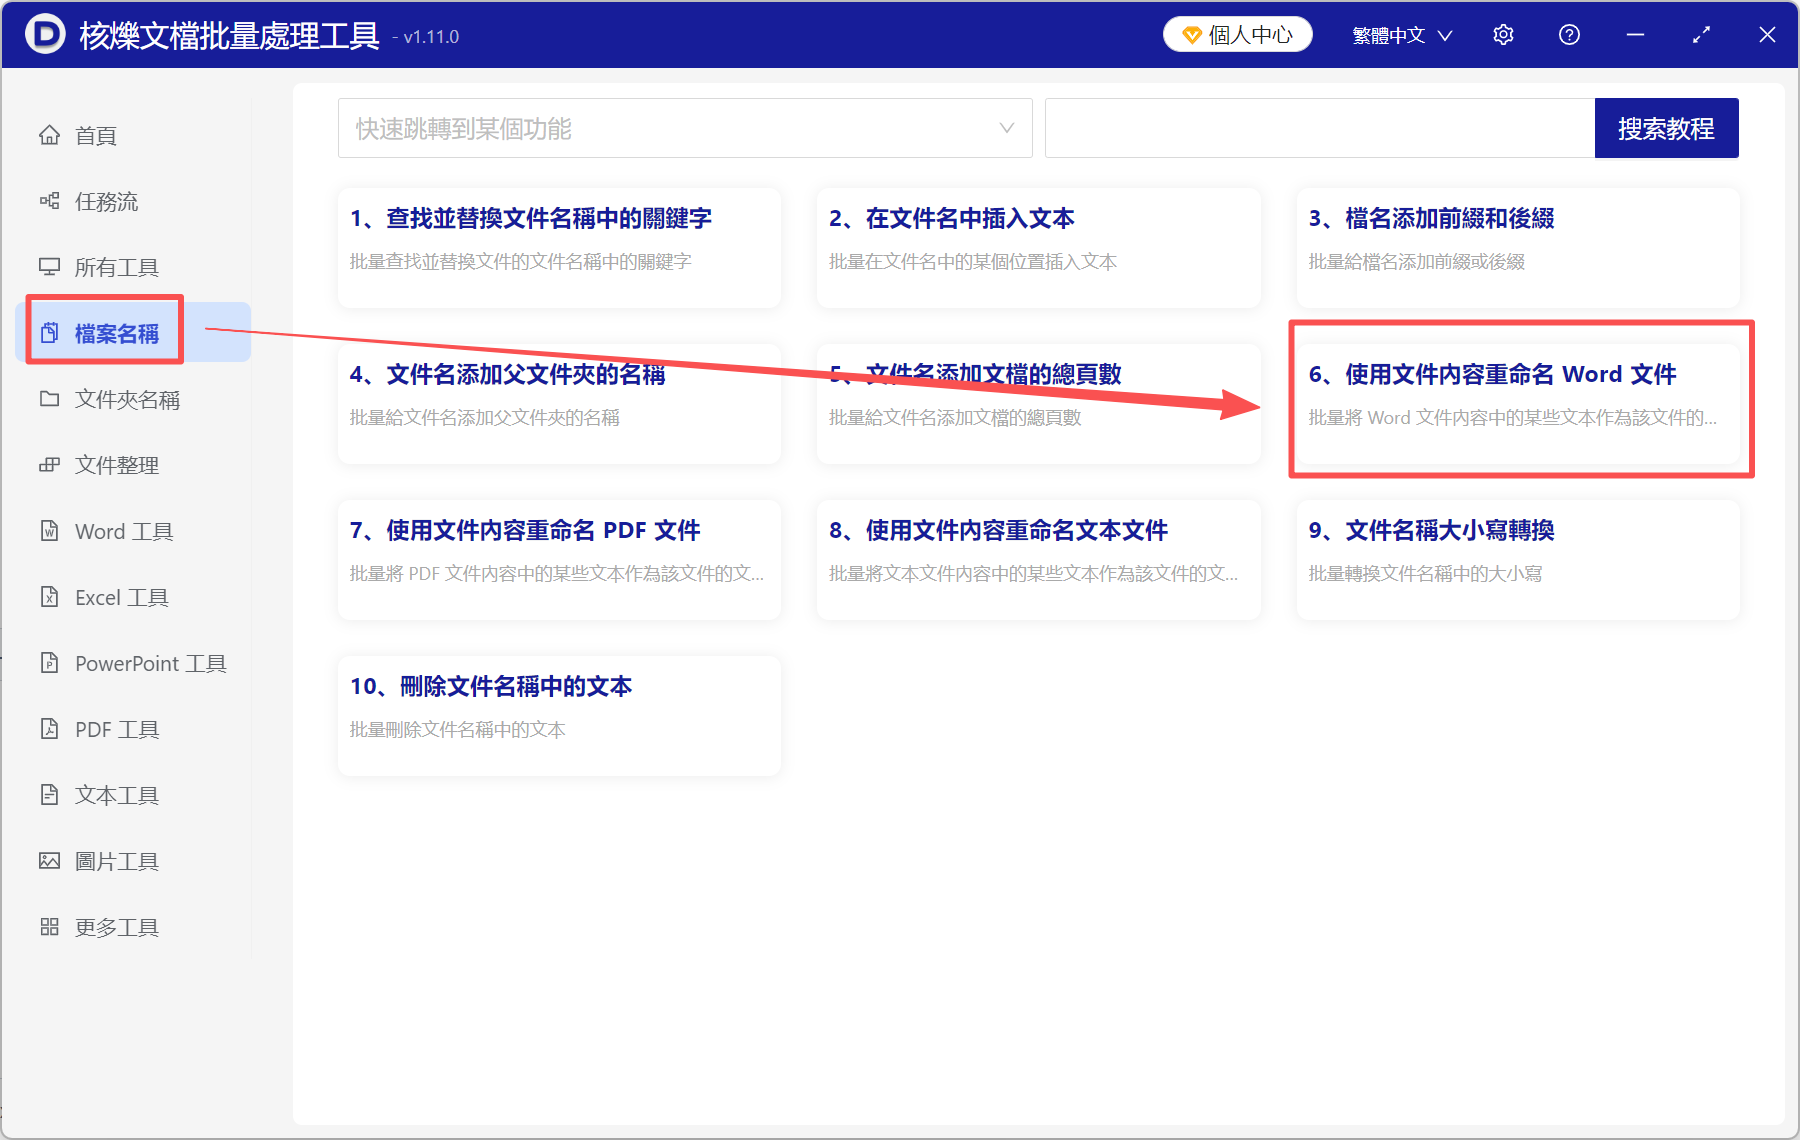Open 所有工具 from the sidebar
This screenshot has width=1800, height=1140.
click(x=115, y=266)
